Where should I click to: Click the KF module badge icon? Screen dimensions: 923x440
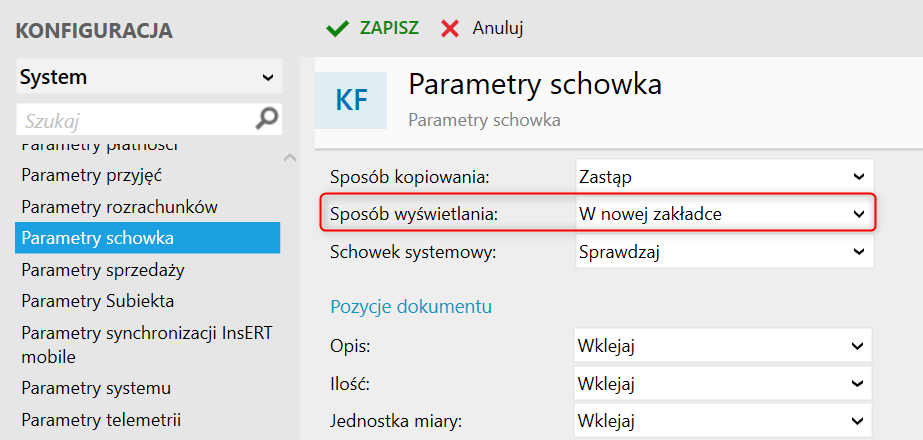351,100
